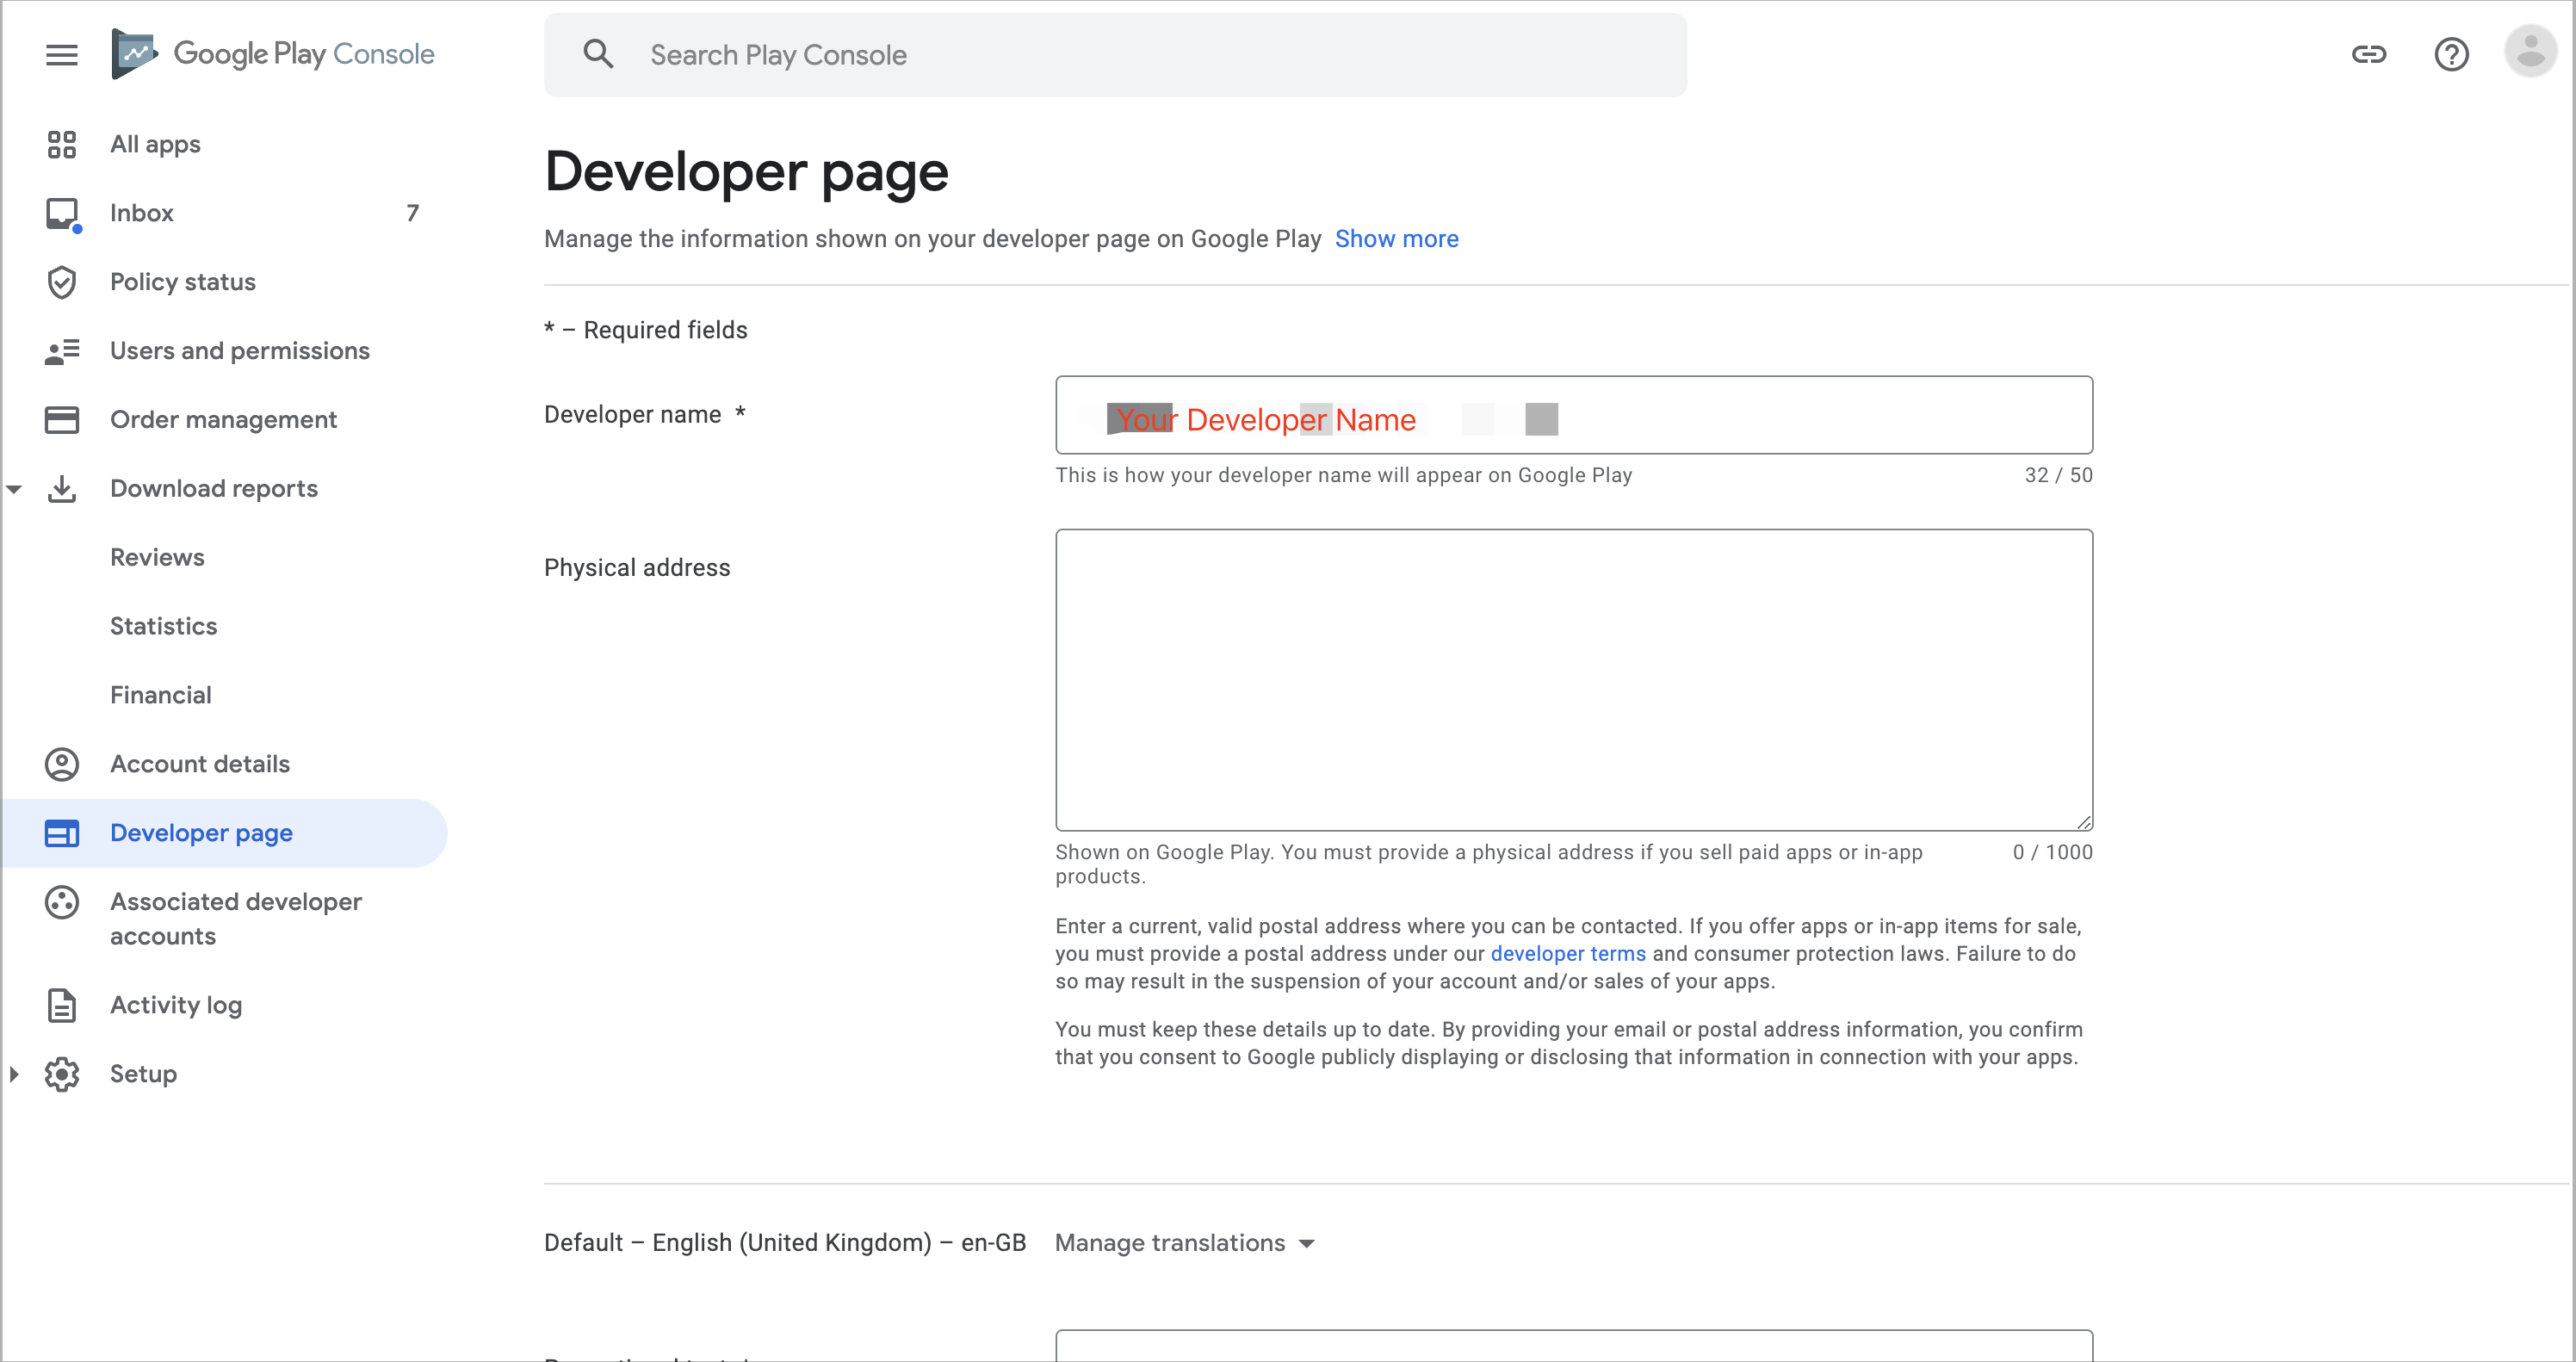Image resolution: width=2576 pixels, height=1362 pixels.
Task: Expand the Setup section arrow
Action: click(x=14, y=1074)
